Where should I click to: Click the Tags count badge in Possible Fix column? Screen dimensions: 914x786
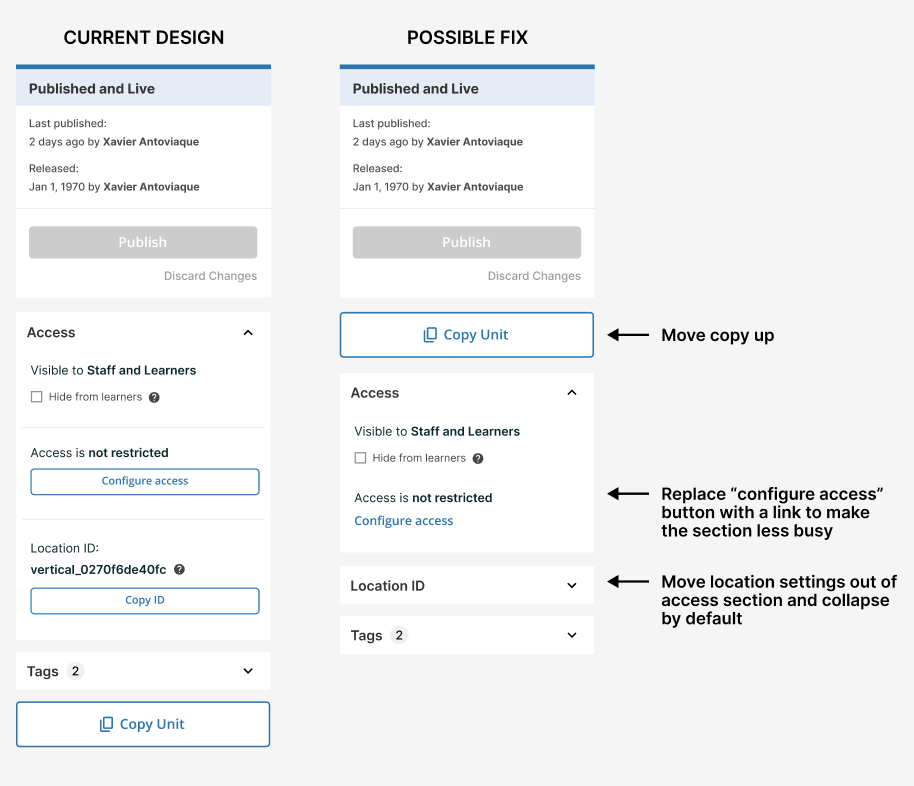pos(398,635)
